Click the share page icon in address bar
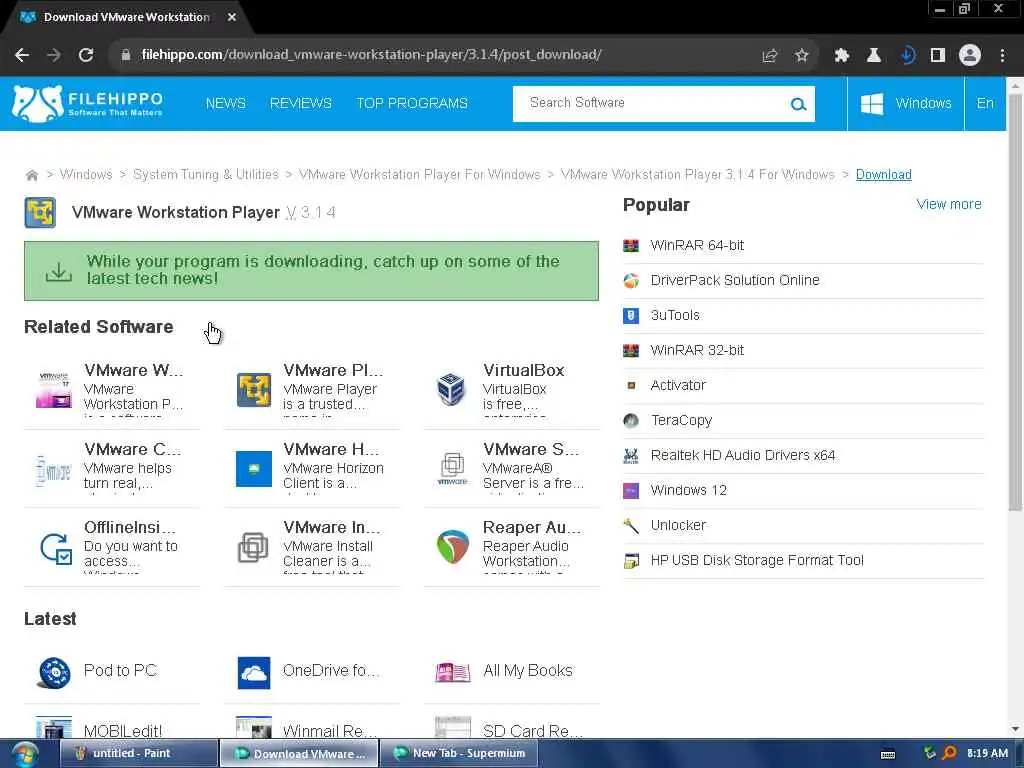 [769, 56]
